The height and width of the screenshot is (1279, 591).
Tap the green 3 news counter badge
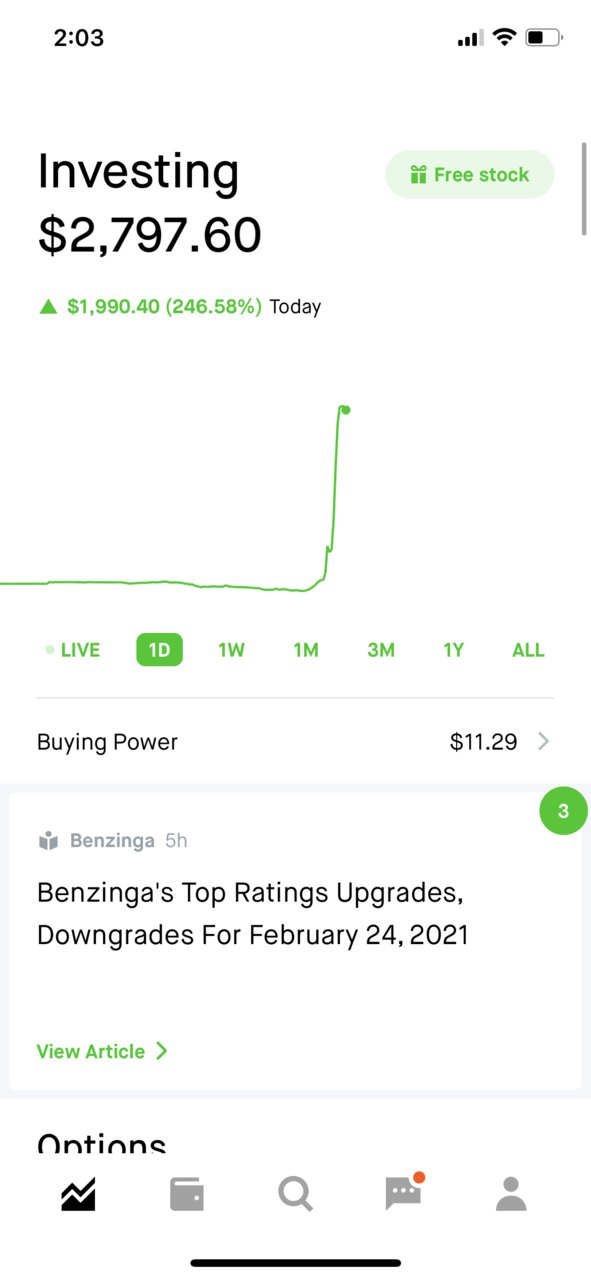[x=563, y=811]
